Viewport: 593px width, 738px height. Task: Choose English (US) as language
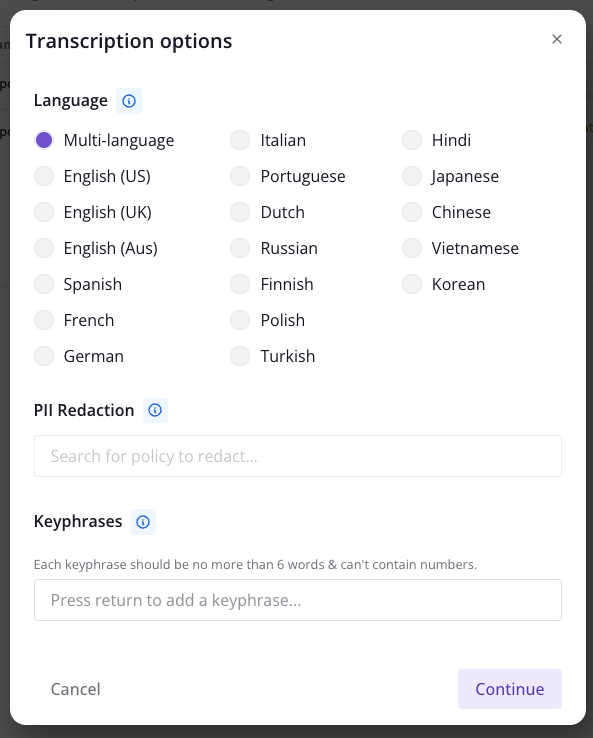[x=44, y=176]
